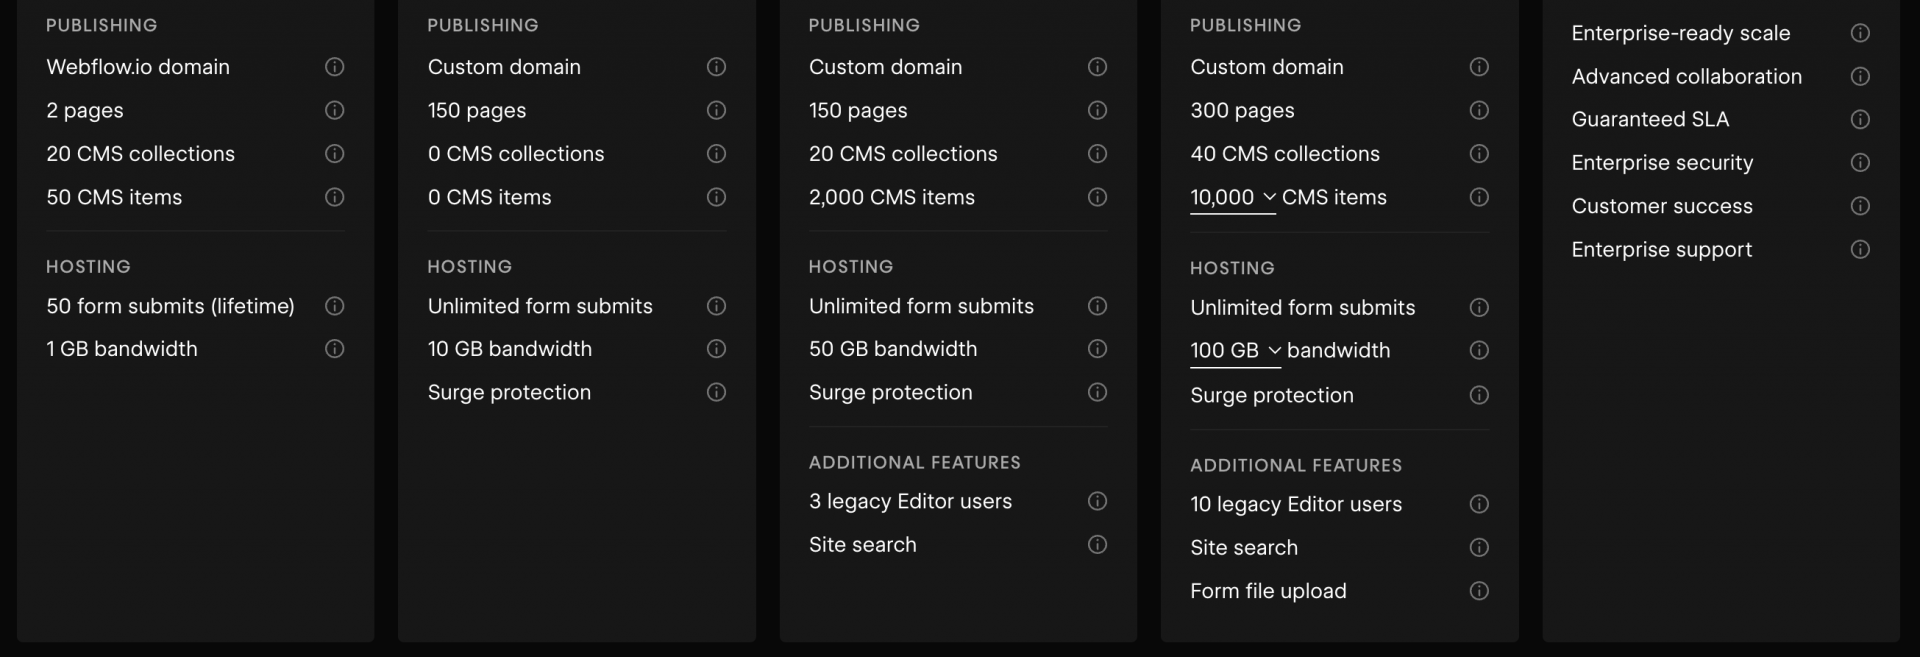Open info icon next to 0 CMS collections

tap(716, 154)
